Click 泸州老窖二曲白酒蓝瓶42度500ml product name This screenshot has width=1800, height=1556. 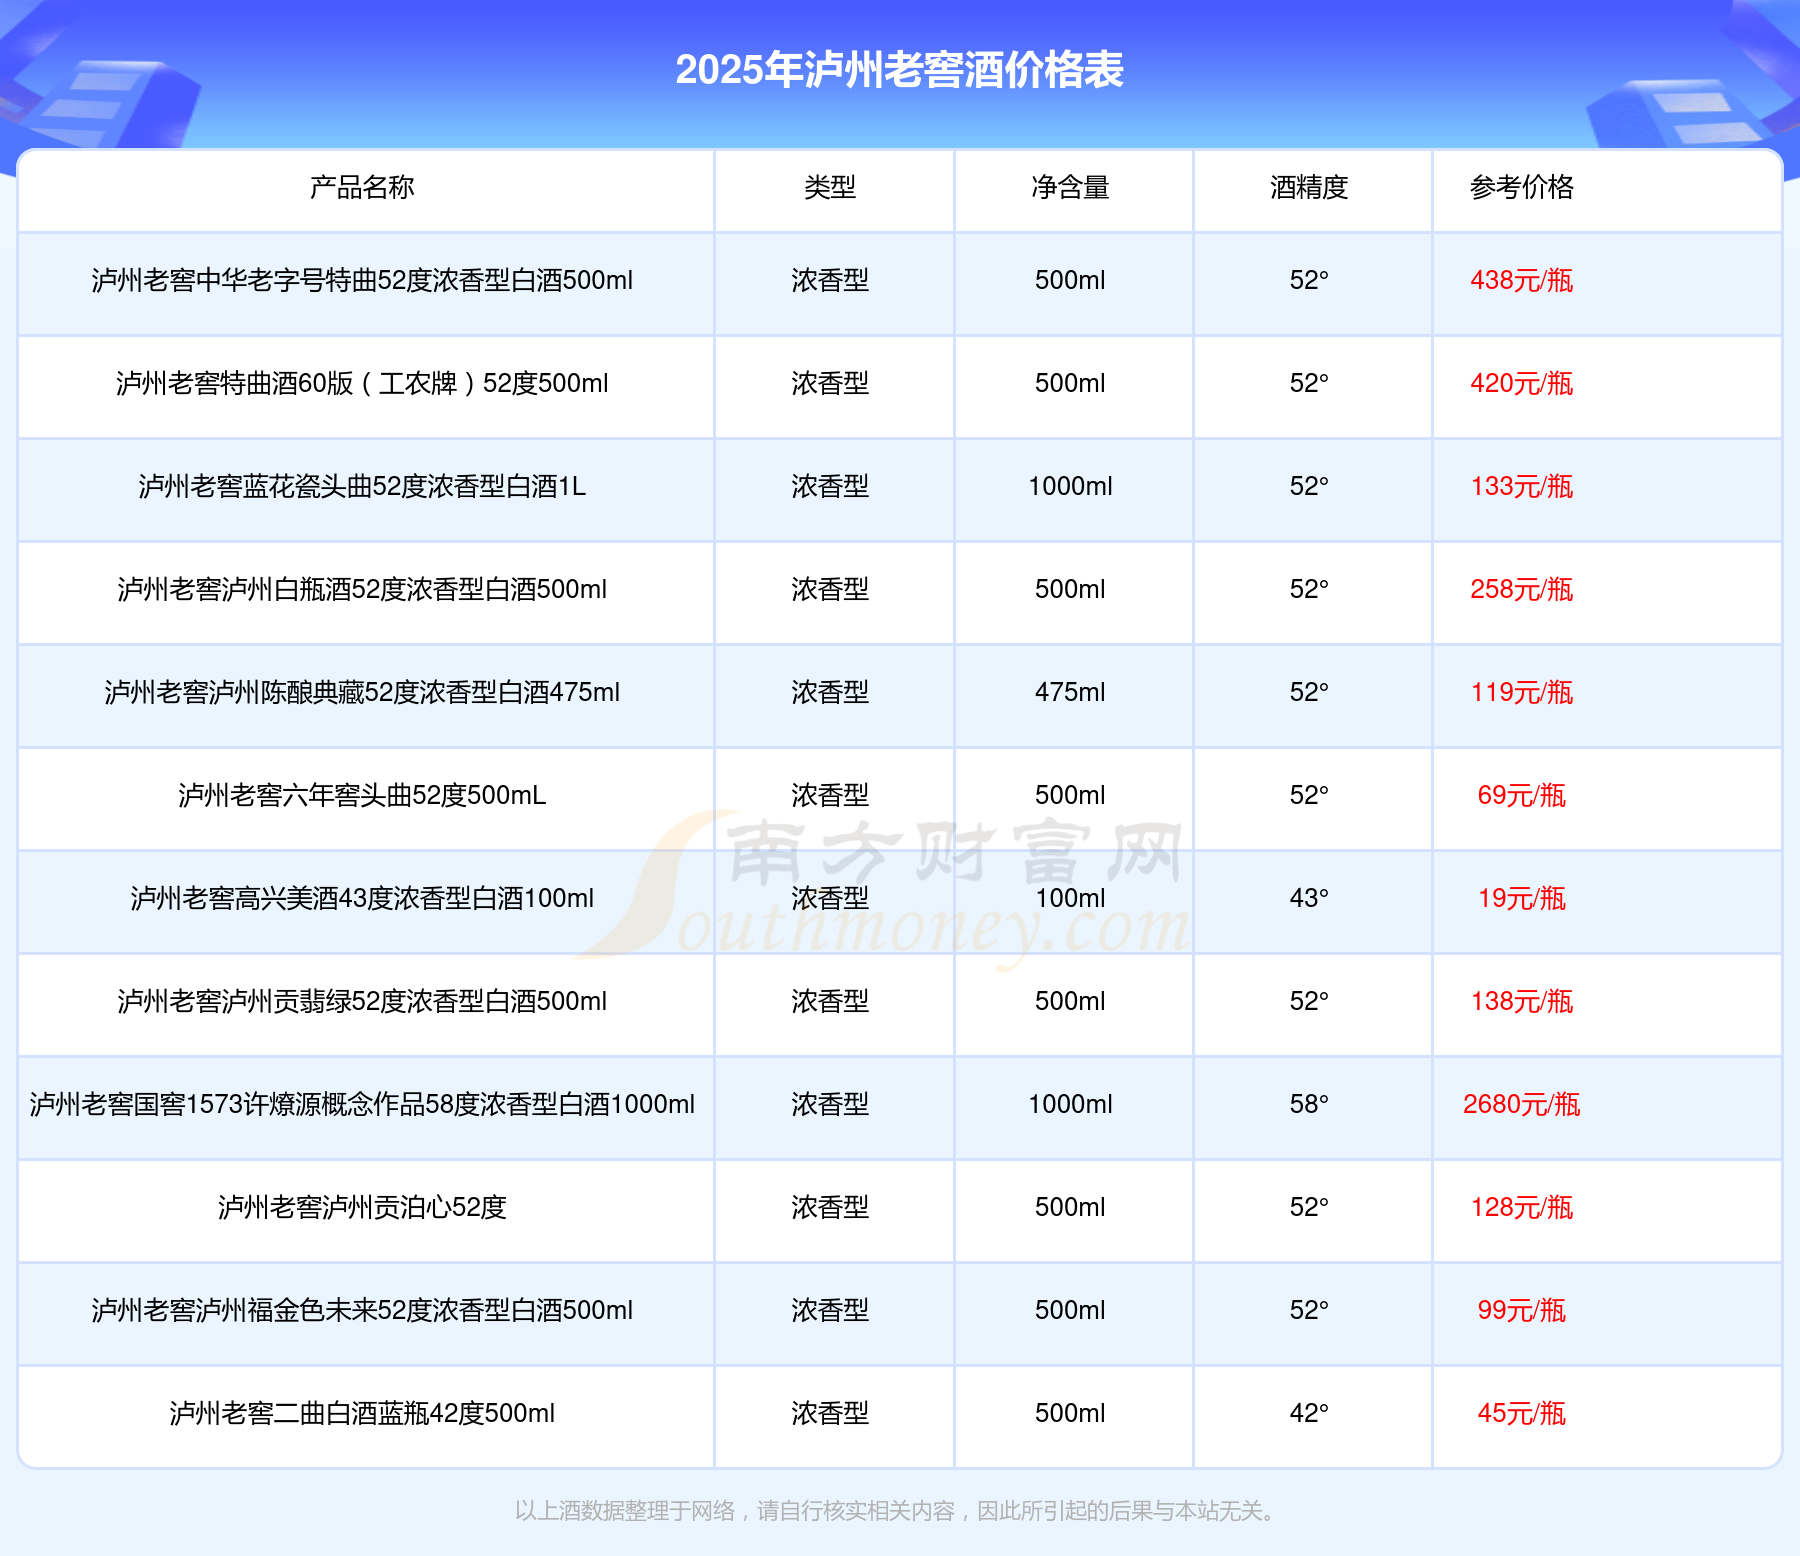[362, 1413]
